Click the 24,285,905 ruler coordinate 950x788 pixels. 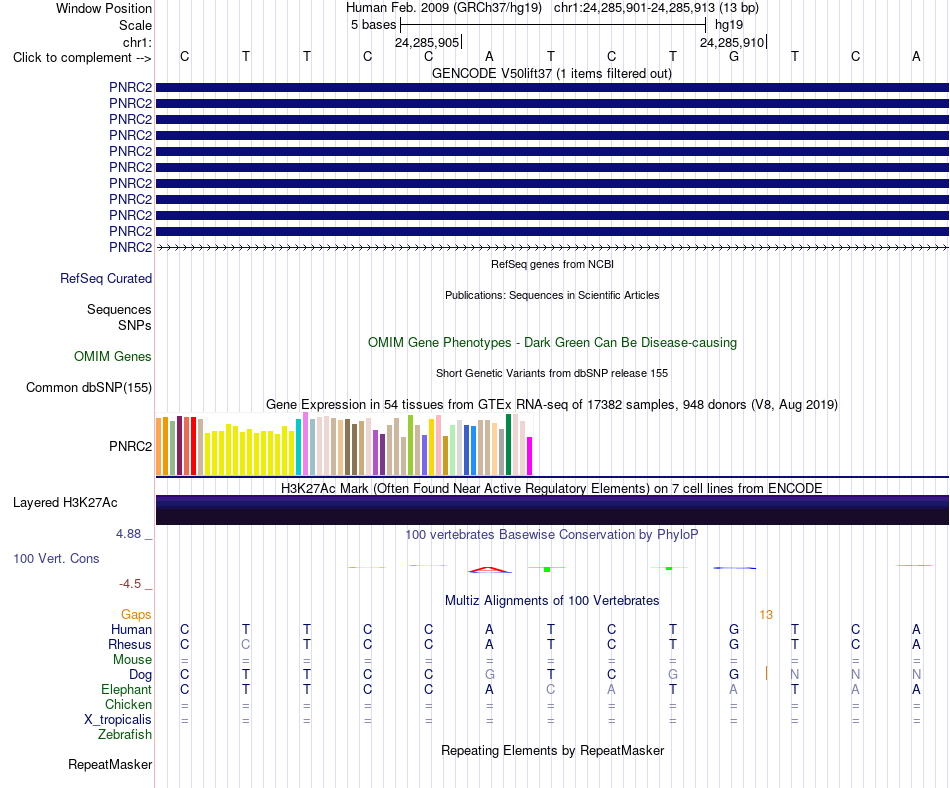tap(427, 42)
